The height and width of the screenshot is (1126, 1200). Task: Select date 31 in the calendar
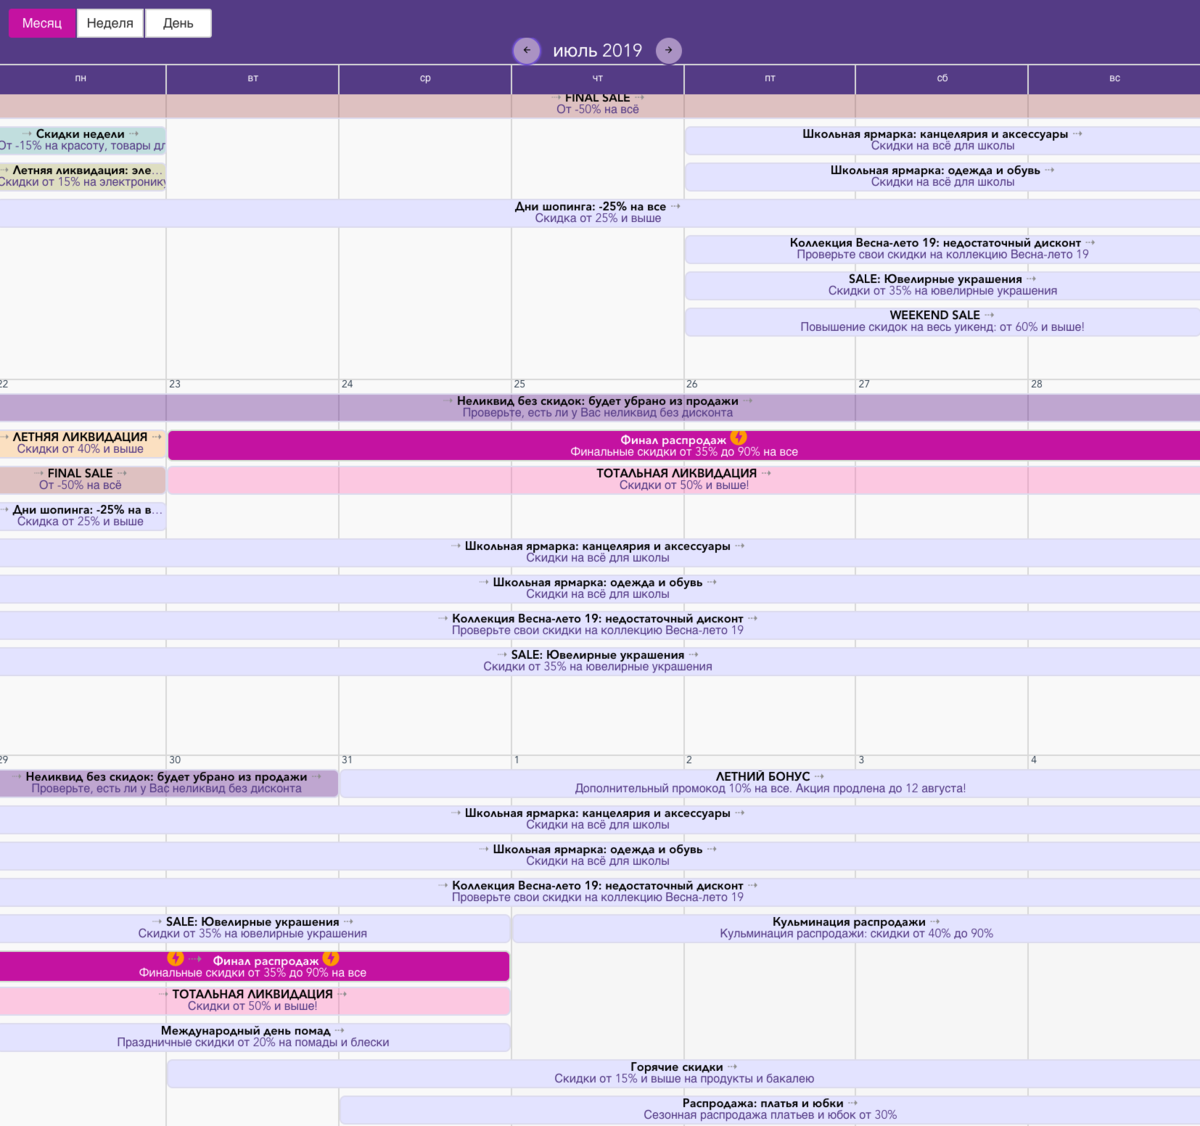[347, 760]
